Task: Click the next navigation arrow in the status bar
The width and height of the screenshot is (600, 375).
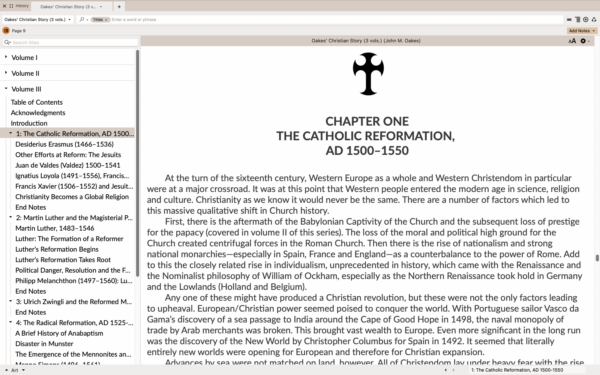Action: pyautogui.click(x=454, y=370)
